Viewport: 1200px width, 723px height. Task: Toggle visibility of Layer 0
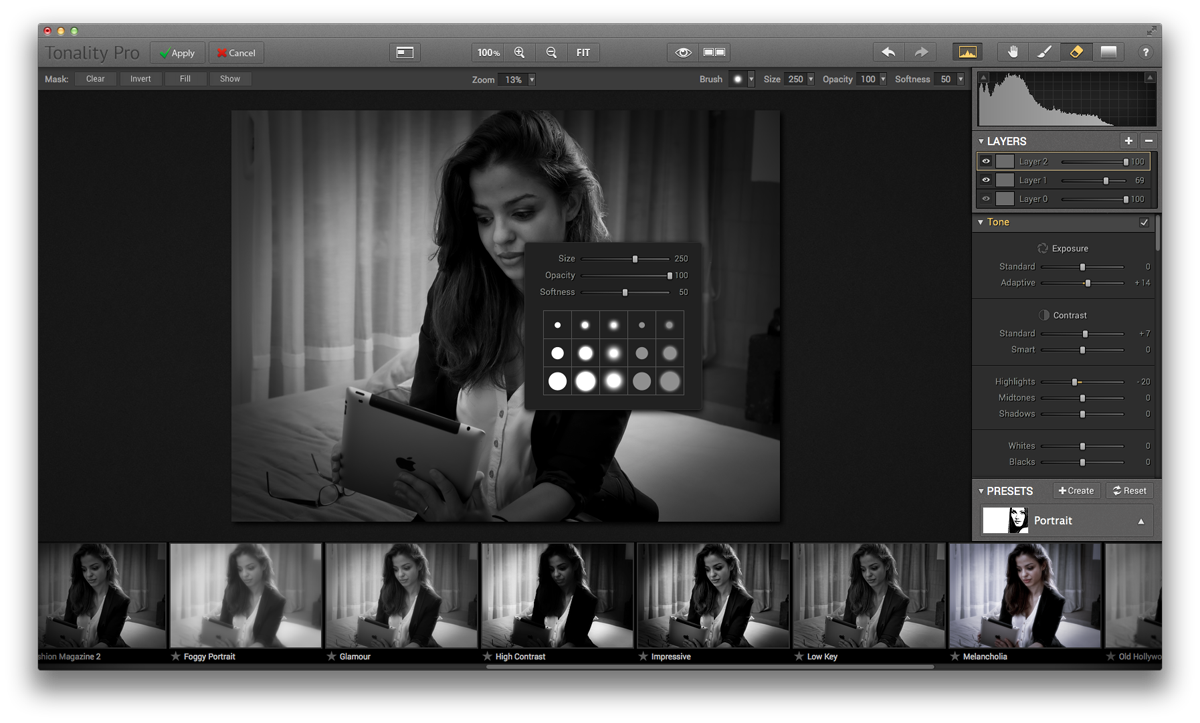tap(986, 199)
